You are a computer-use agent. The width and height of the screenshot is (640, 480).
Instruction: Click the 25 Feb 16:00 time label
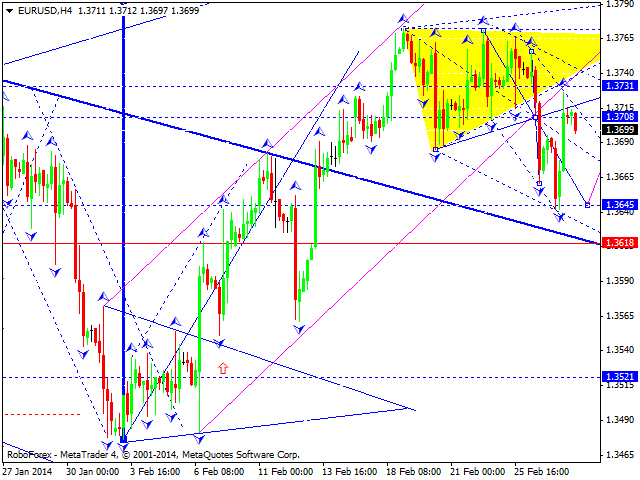click(x=542, y=471)
